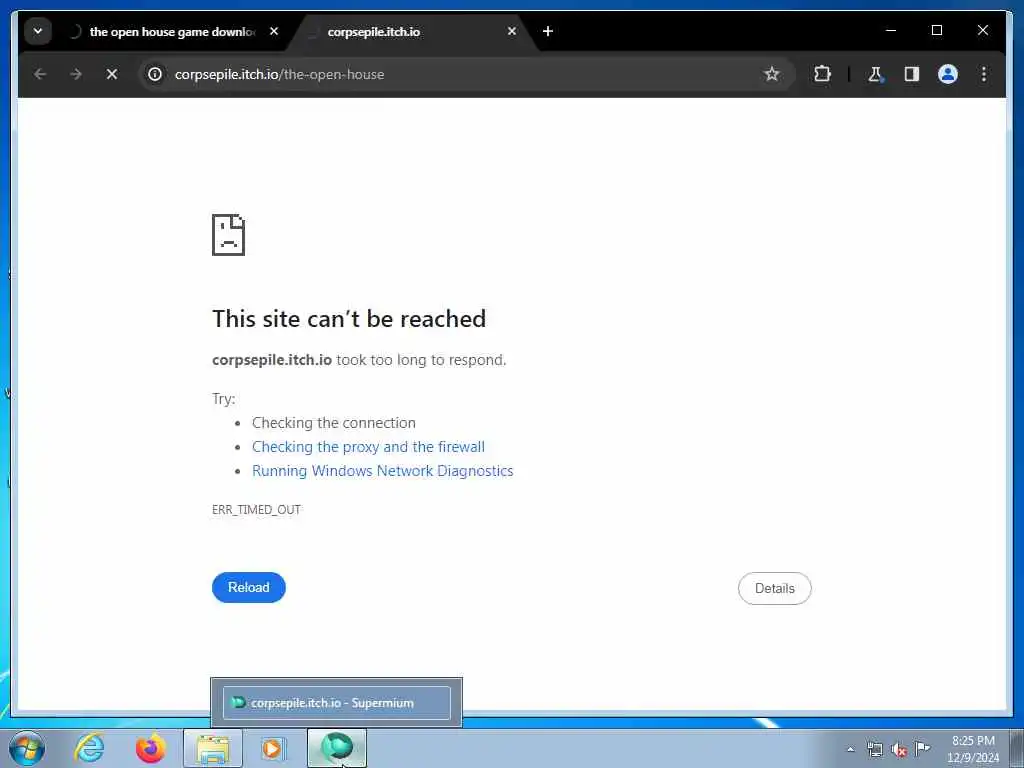Open the network tray icon
This screenshot has width=1024, height=768.
pyautogui.click(x=875, y=749)
